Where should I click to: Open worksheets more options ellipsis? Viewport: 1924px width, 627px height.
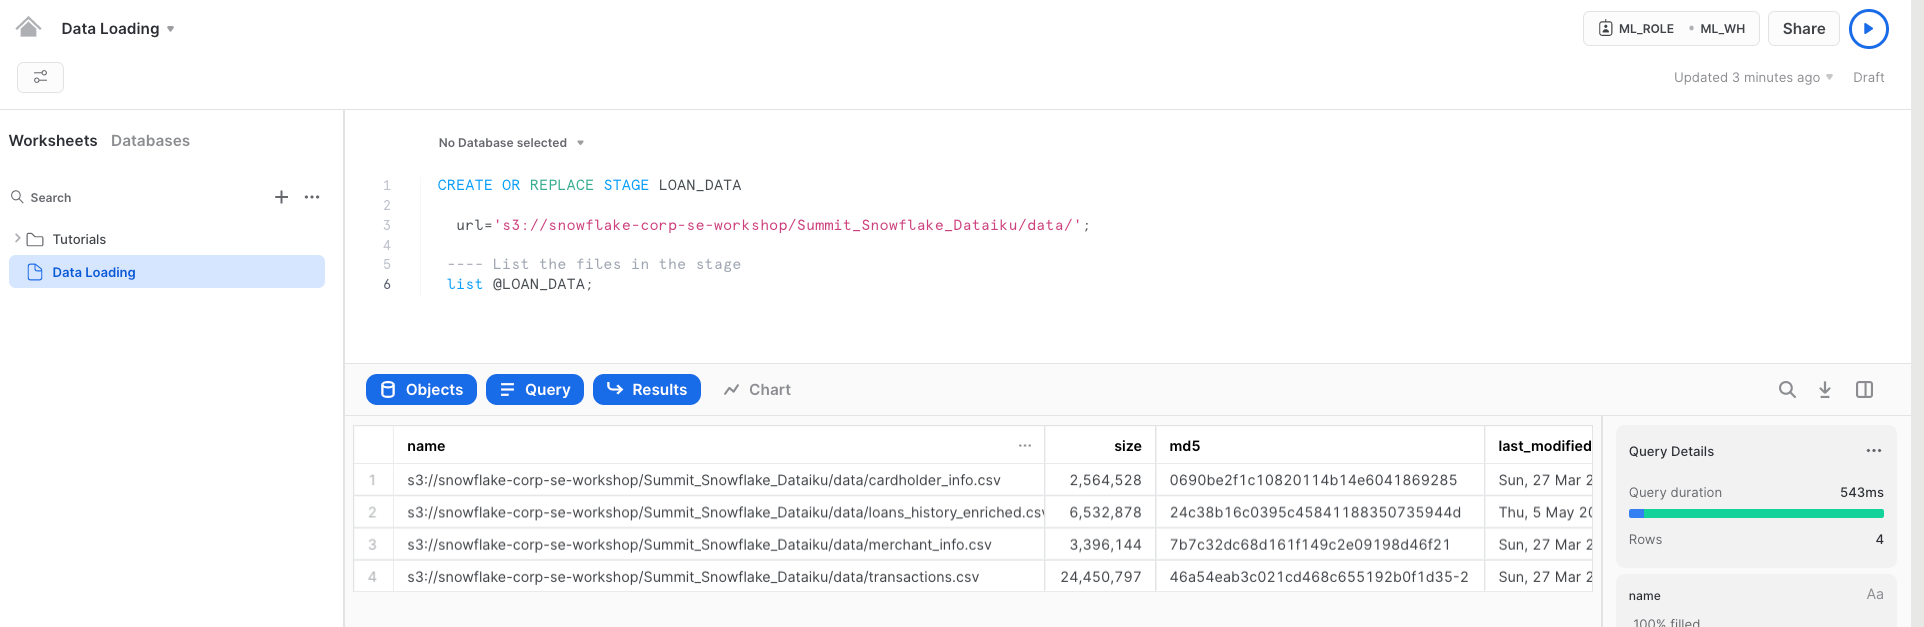click(312, 197)
